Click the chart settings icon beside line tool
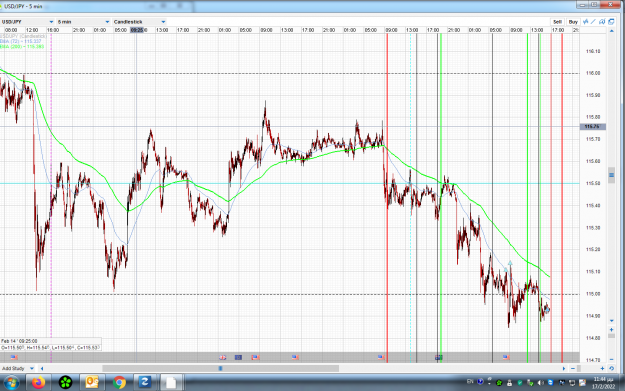This screenshot has width=625, height=391. click(602, 22)
